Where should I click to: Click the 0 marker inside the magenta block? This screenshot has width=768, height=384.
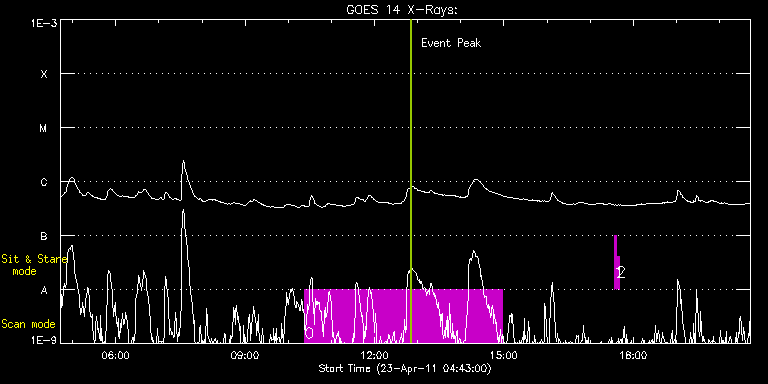[x=309, y=333]
